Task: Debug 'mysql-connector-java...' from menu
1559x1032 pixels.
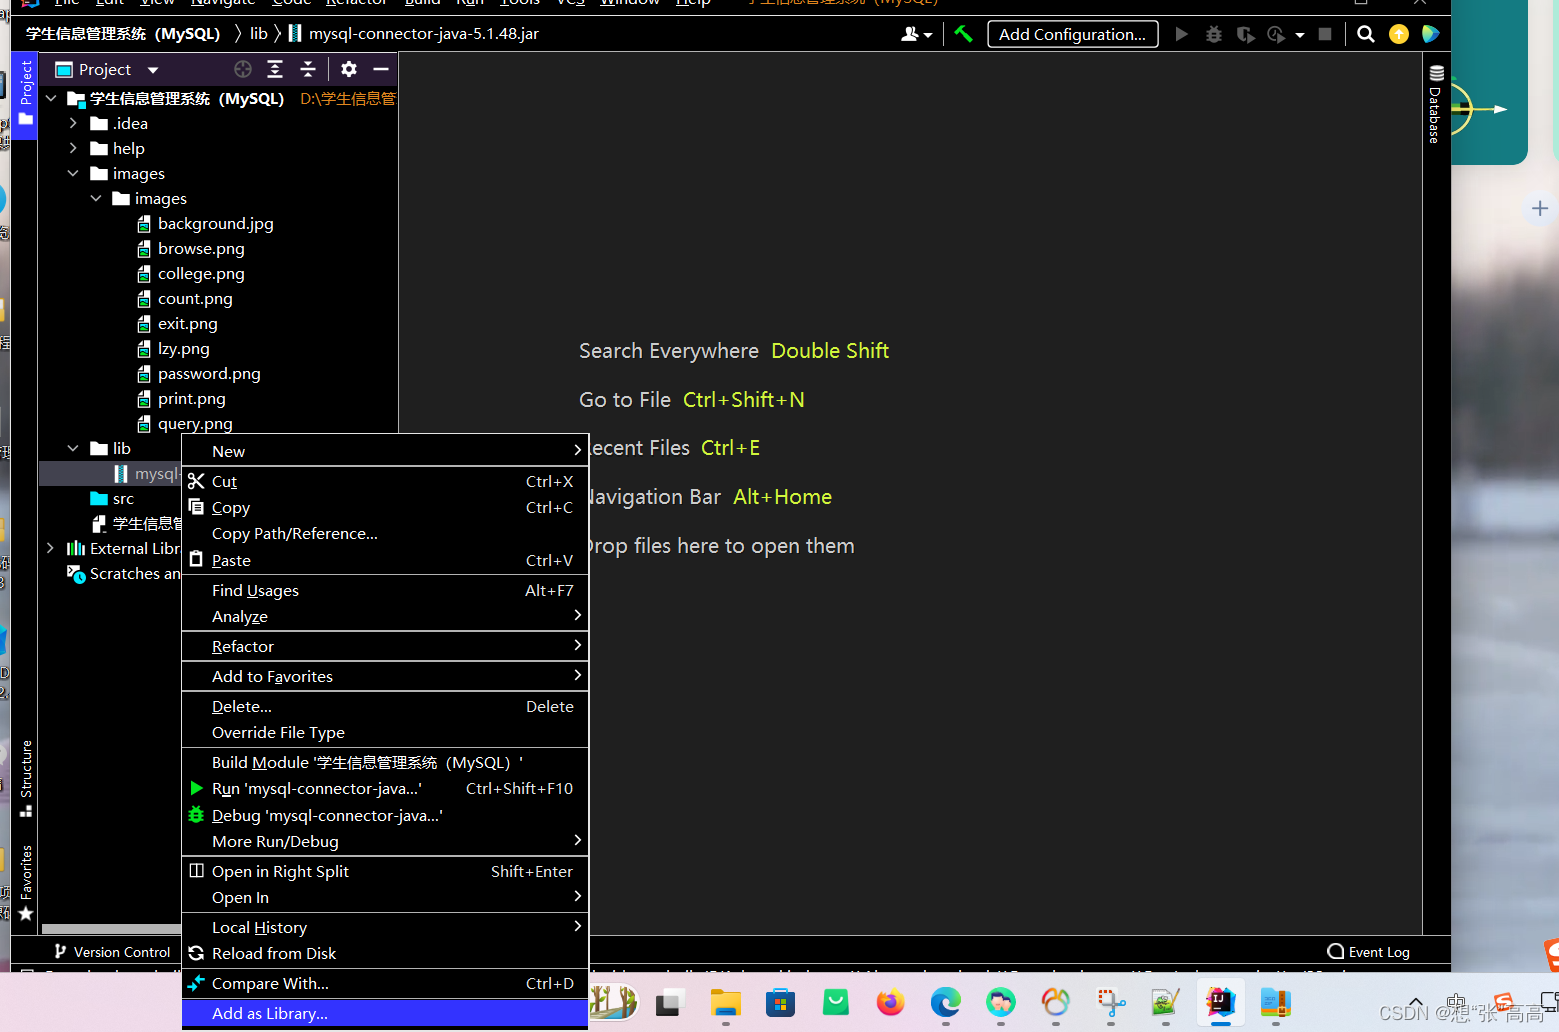Action: click(384, 815)
